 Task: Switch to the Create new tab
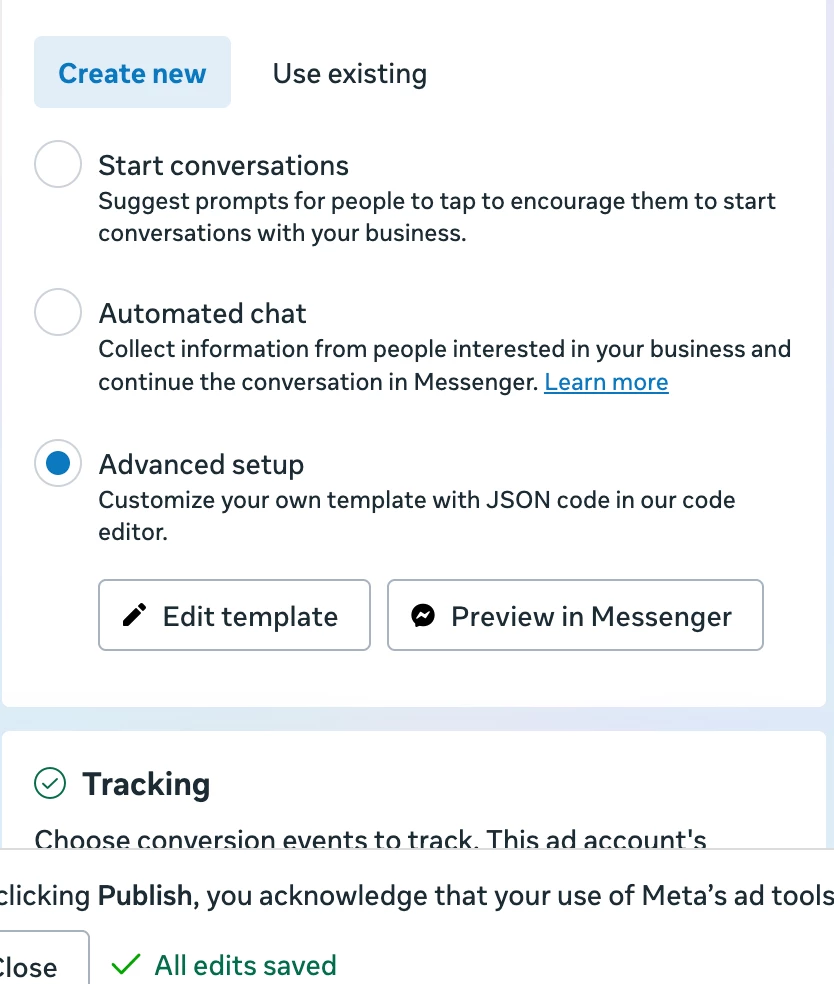point(132,73)
